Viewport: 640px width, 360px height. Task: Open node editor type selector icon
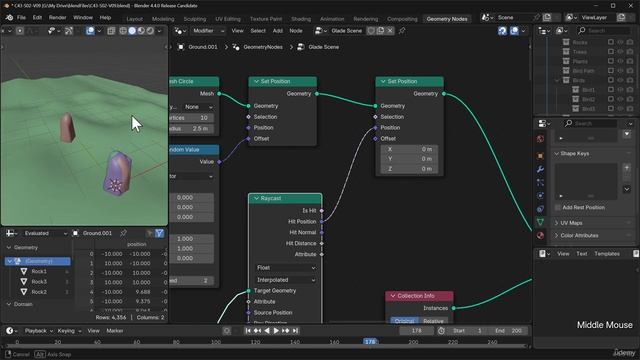pyautogui.click(x=179, y=31)
